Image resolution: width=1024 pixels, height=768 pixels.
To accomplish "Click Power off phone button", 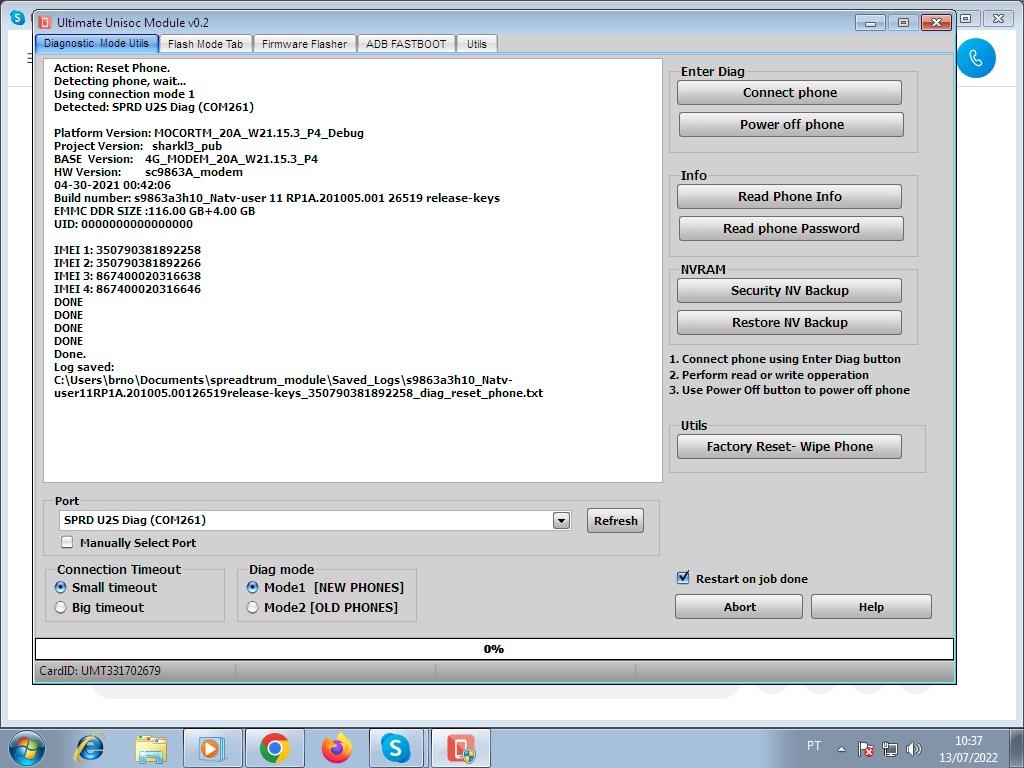I will tap(792, 125).
